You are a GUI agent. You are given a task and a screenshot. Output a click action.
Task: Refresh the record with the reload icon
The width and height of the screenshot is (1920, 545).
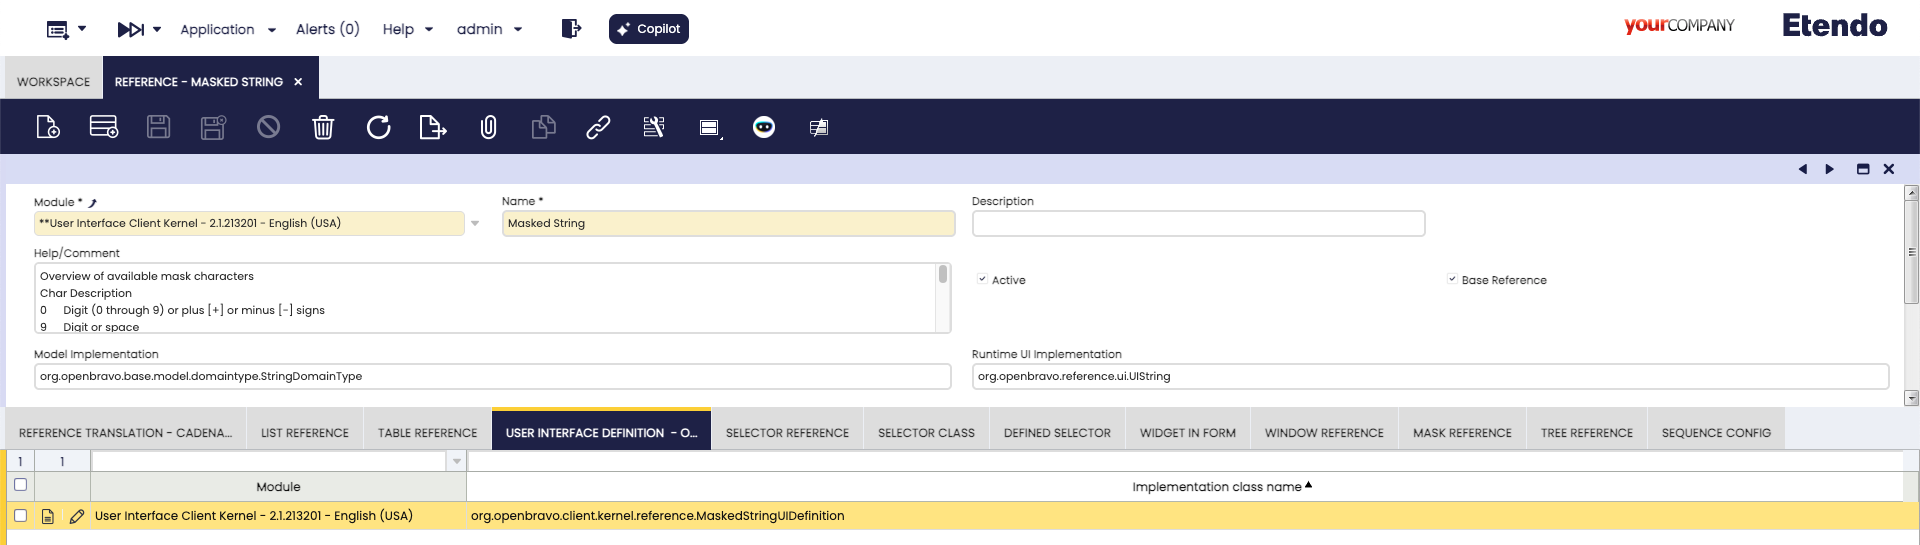click(x=378, y=127)
